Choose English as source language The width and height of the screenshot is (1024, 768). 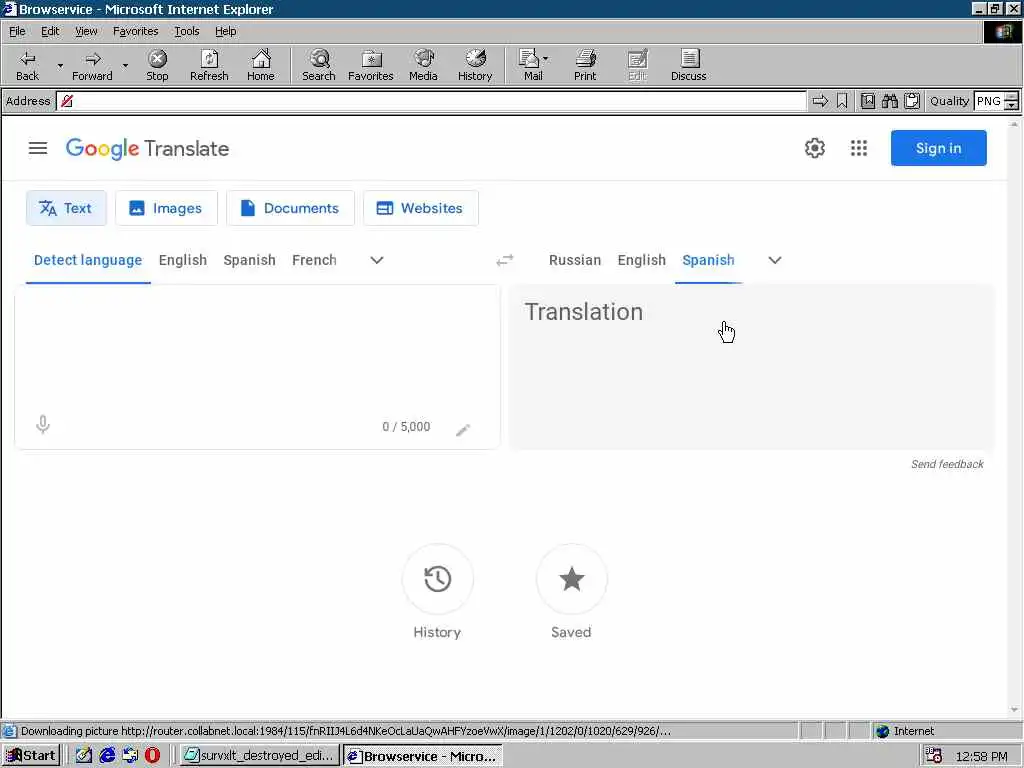click(183, 260)
